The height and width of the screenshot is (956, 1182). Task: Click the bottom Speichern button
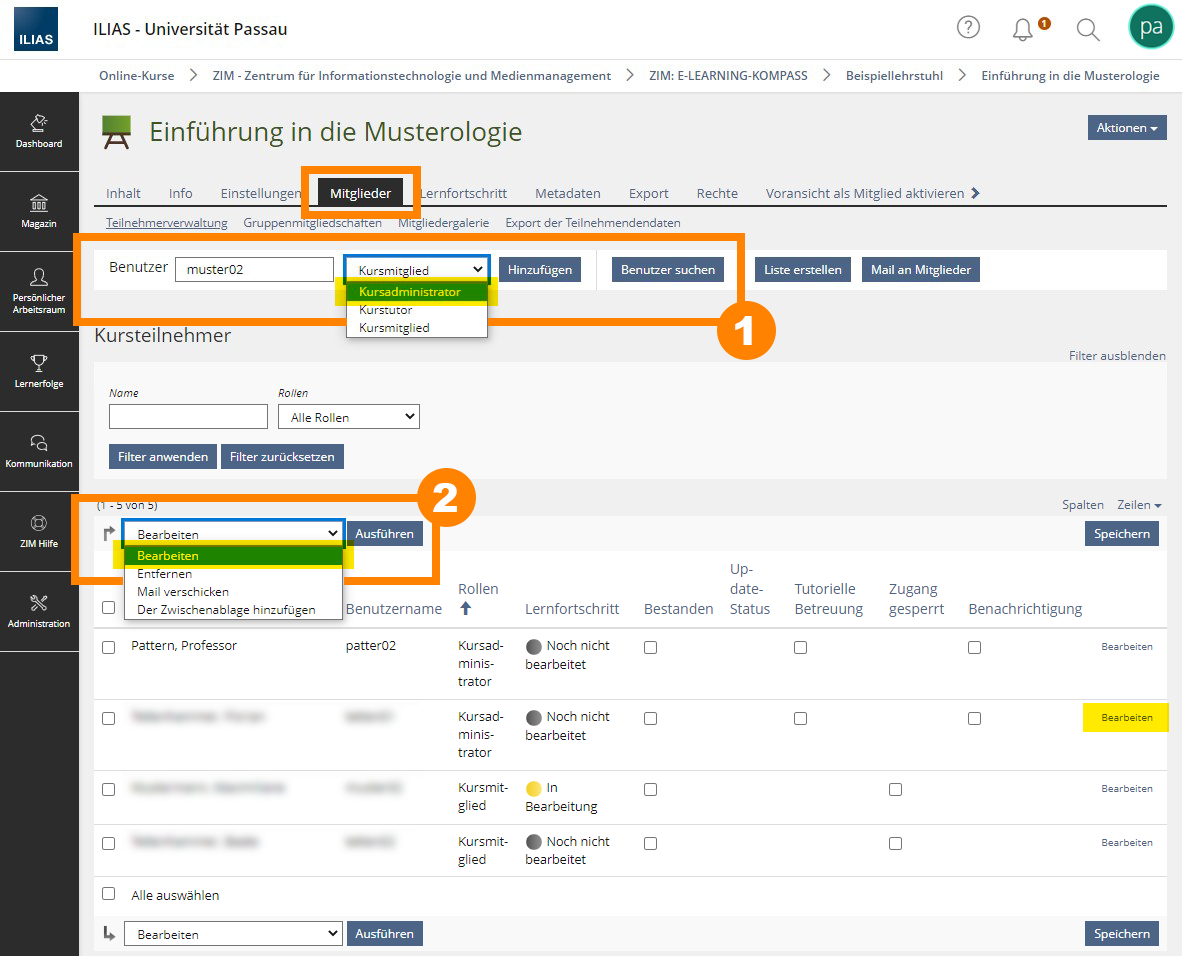1122,933
